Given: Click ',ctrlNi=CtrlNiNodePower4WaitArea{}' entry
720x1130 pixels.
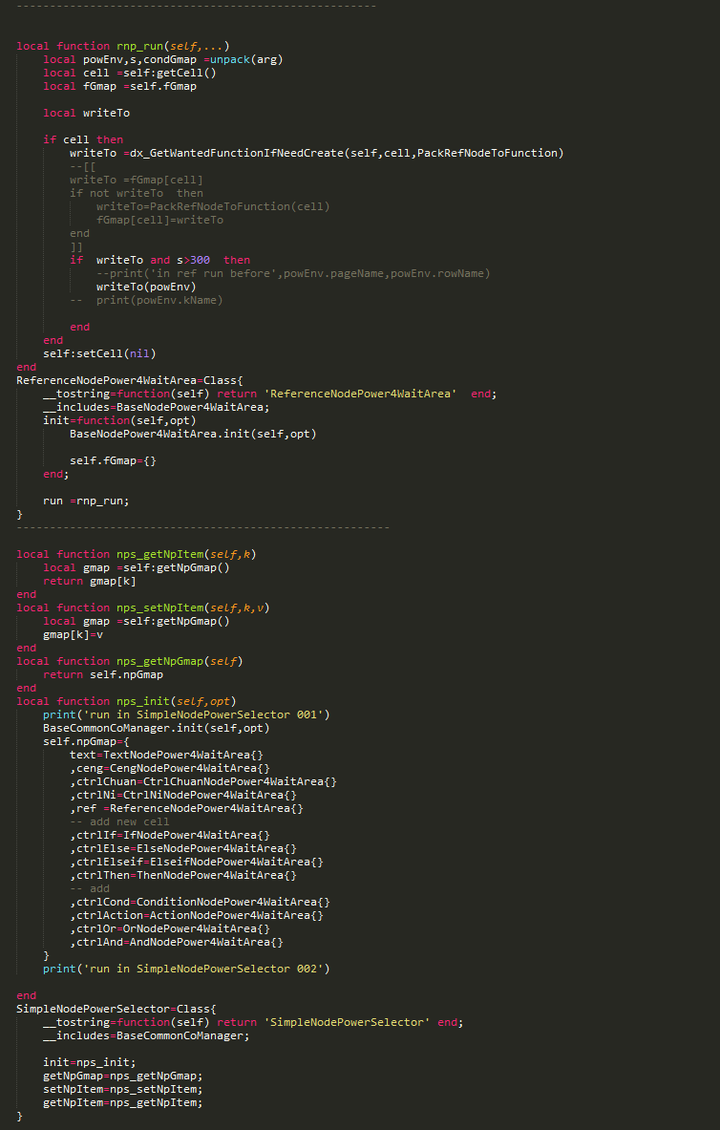Looking at the screenshot, I should [183, 795].
